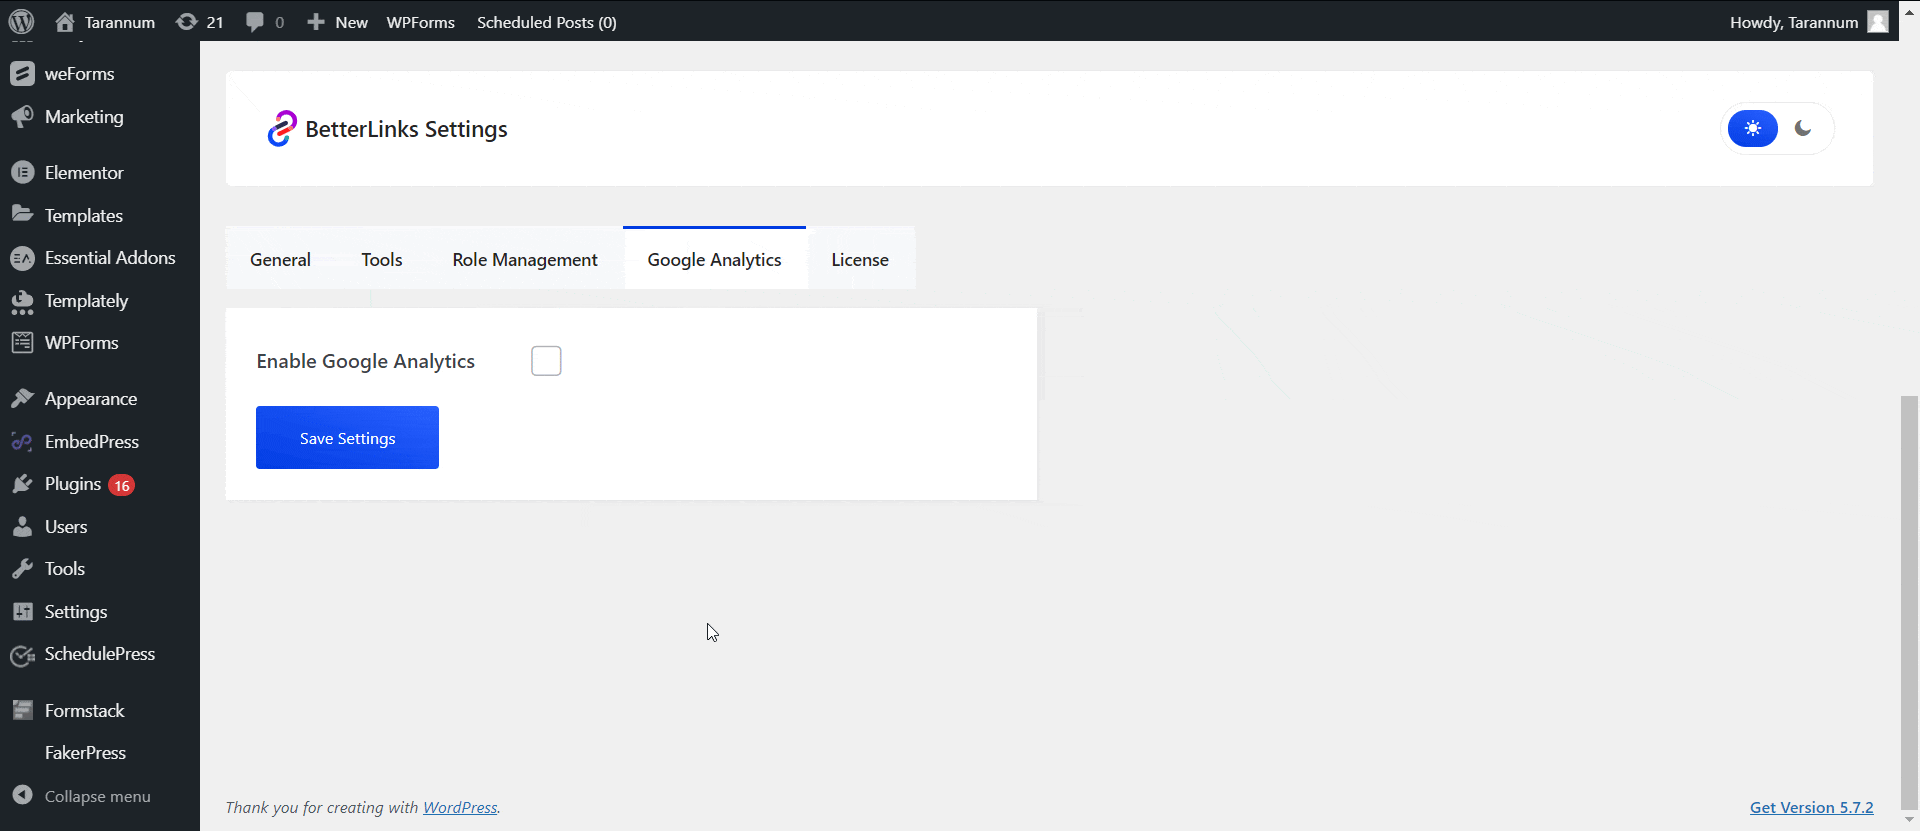Open the Howdy, Tarannum account menu
Viewport: 1920px width, 831px height.
[x=1794, y=21]
